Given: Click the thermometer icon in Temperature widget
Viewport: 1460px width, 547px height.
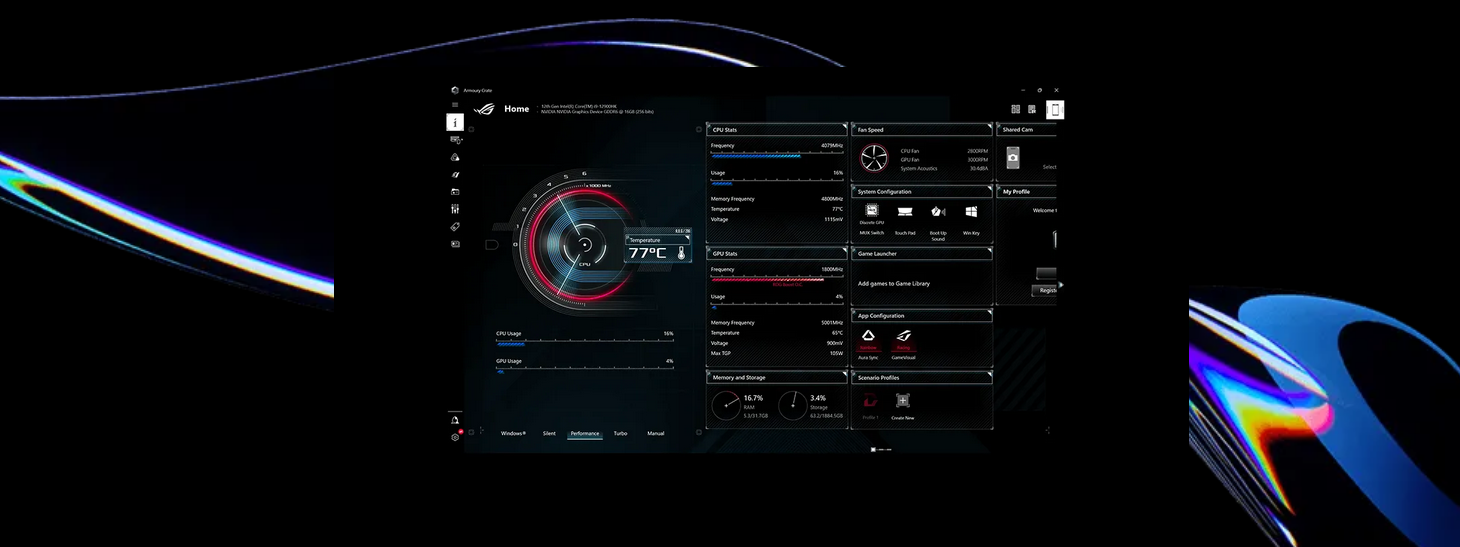Looking at the screenshot, I should [680, 254].
